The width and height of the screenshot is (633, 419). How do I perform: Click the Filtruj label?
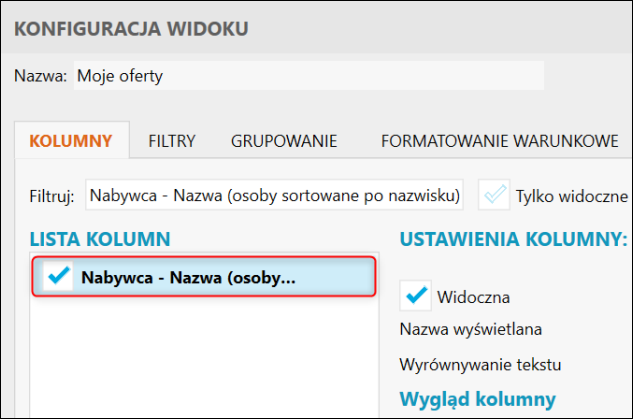click(52, 197)
